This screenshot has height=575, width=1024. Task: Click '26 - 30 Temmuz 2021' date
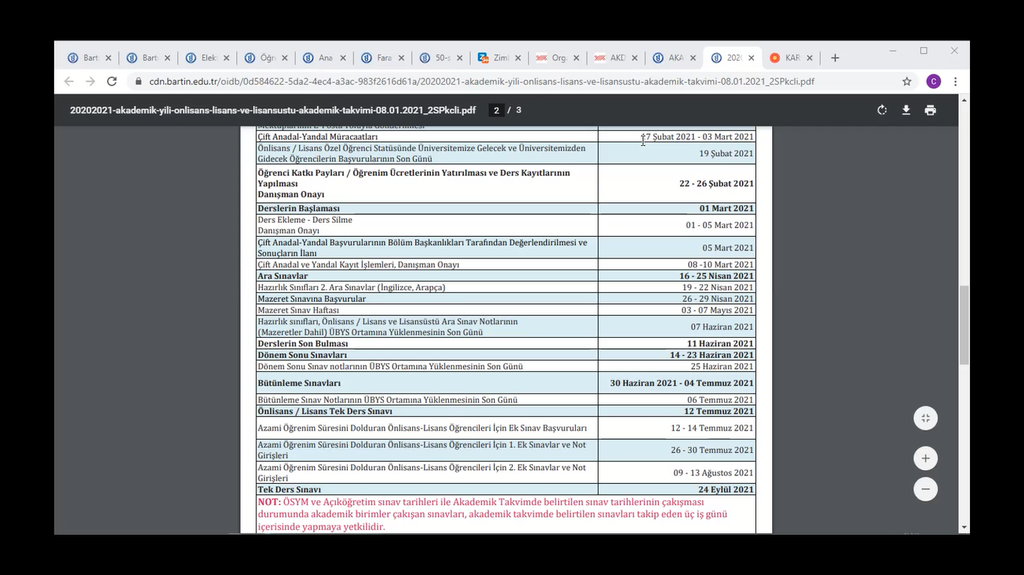712,450
